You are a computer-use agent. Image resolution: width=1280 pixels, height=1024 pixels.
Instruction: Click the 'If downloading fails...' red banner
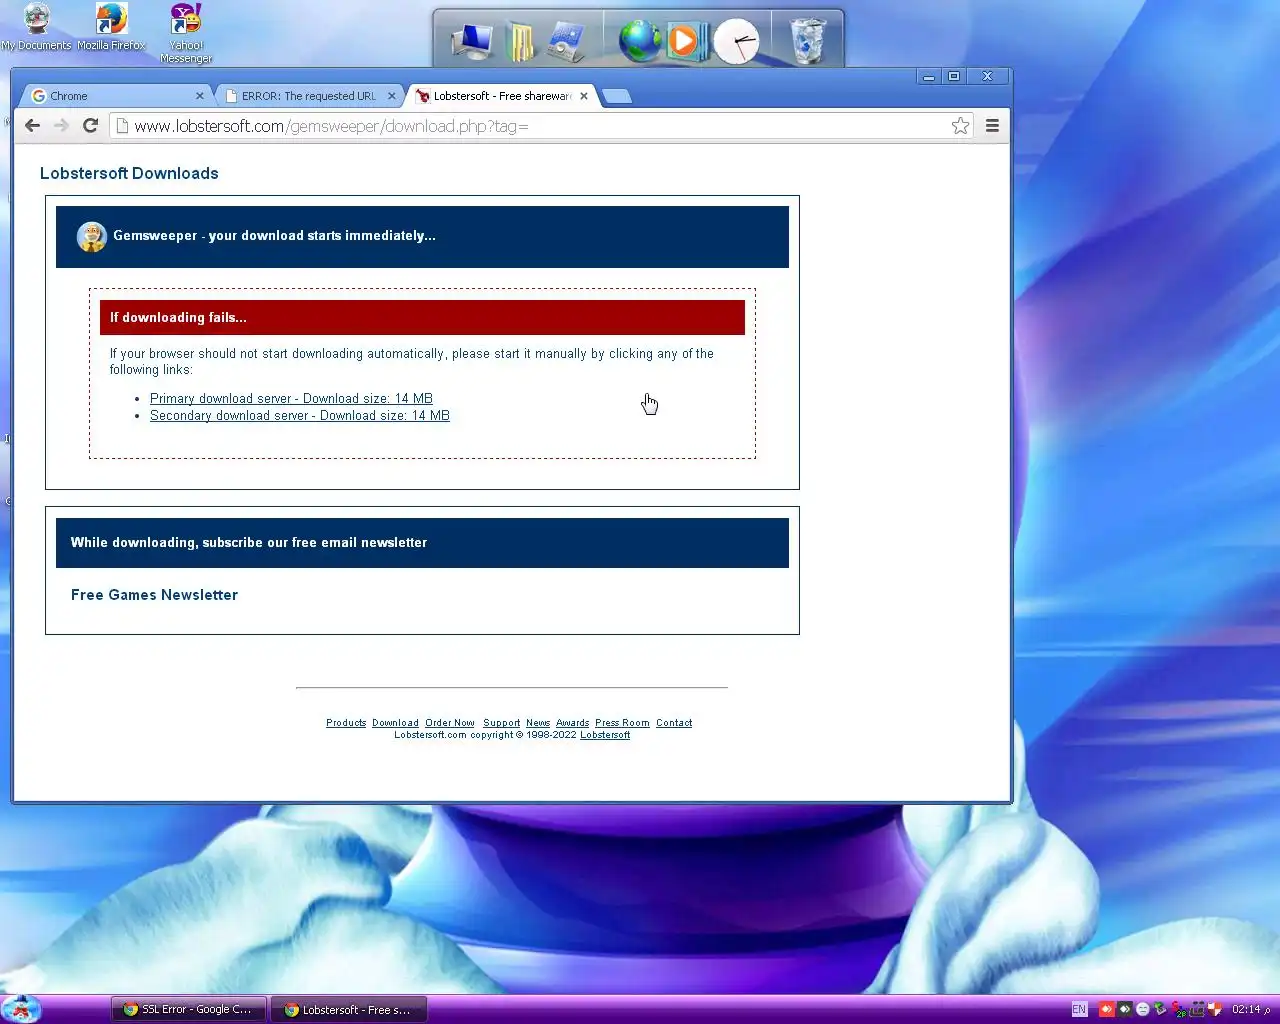(422, 318)
